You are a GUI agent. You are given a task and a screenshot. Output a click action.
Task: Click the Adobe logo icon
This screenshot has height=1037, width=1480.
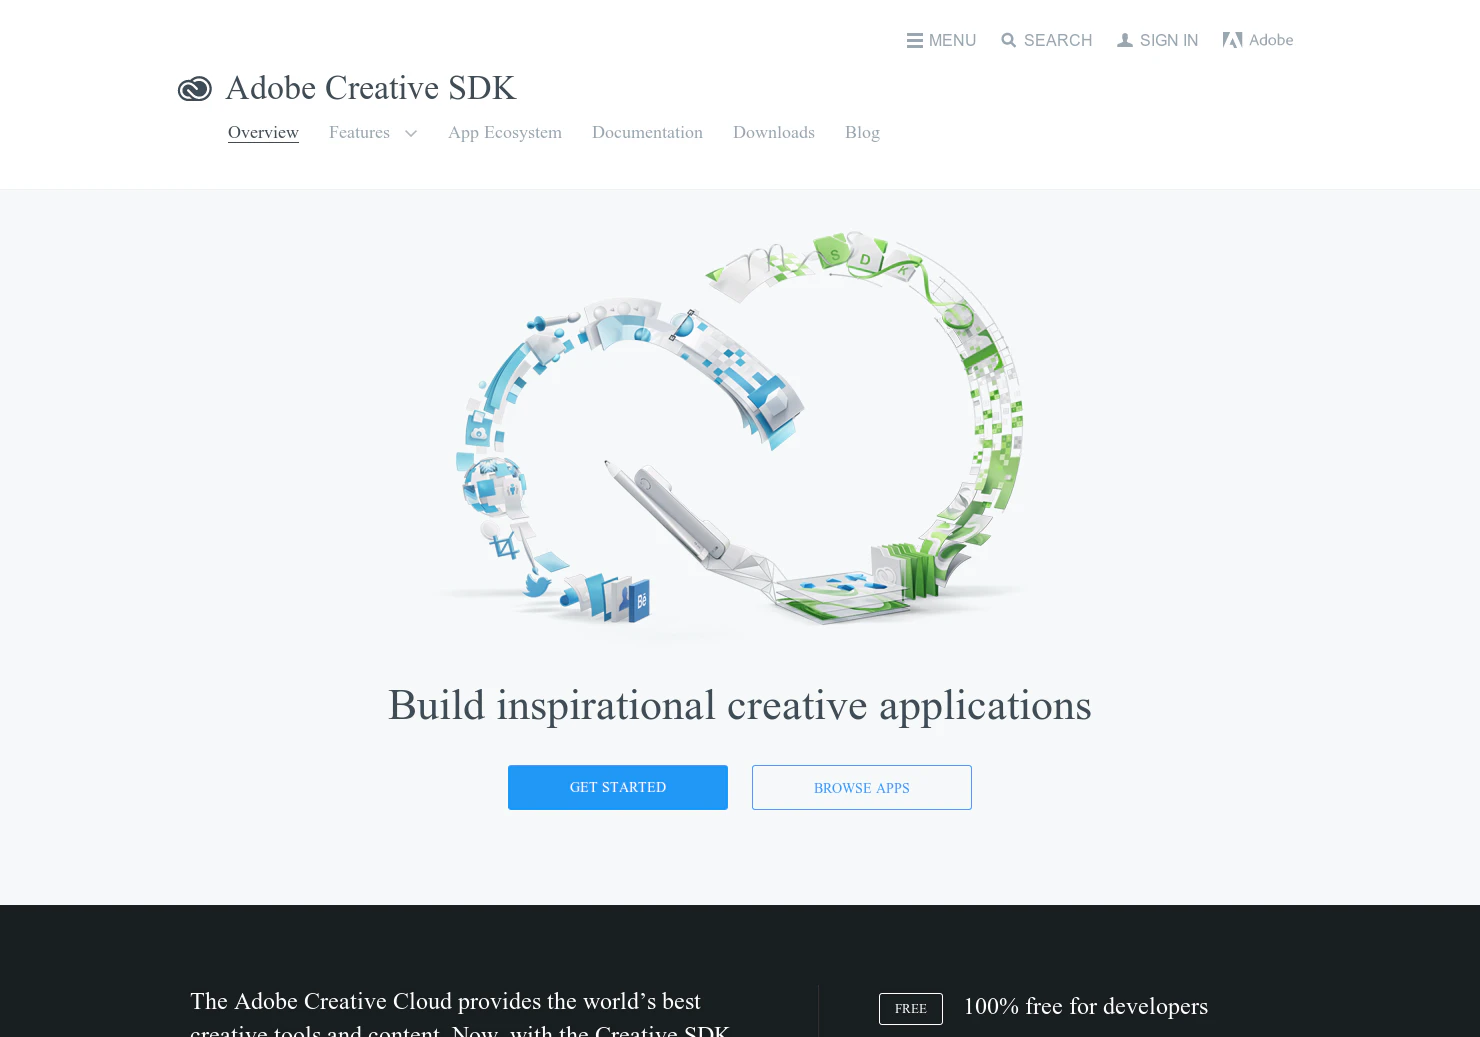[1233, 40]
